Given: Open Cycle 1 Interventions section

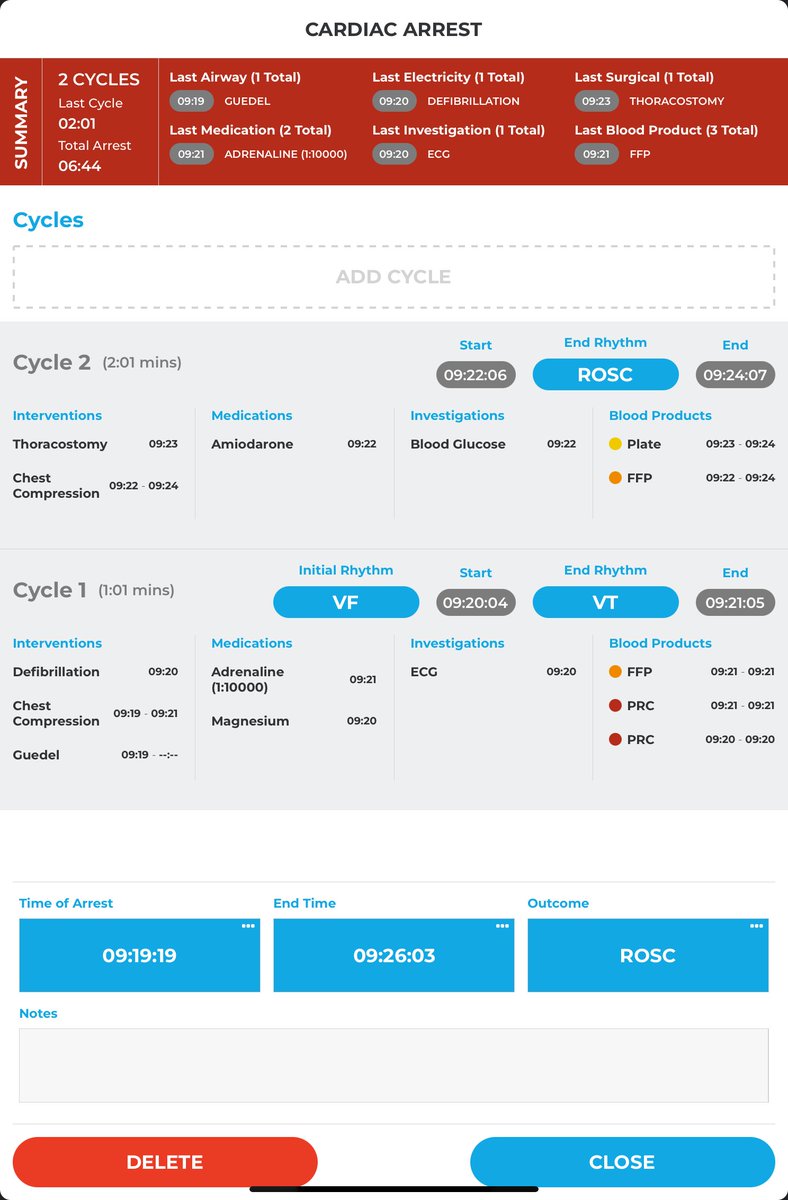Looking at the screenshot, I should (x=57, y=643).
